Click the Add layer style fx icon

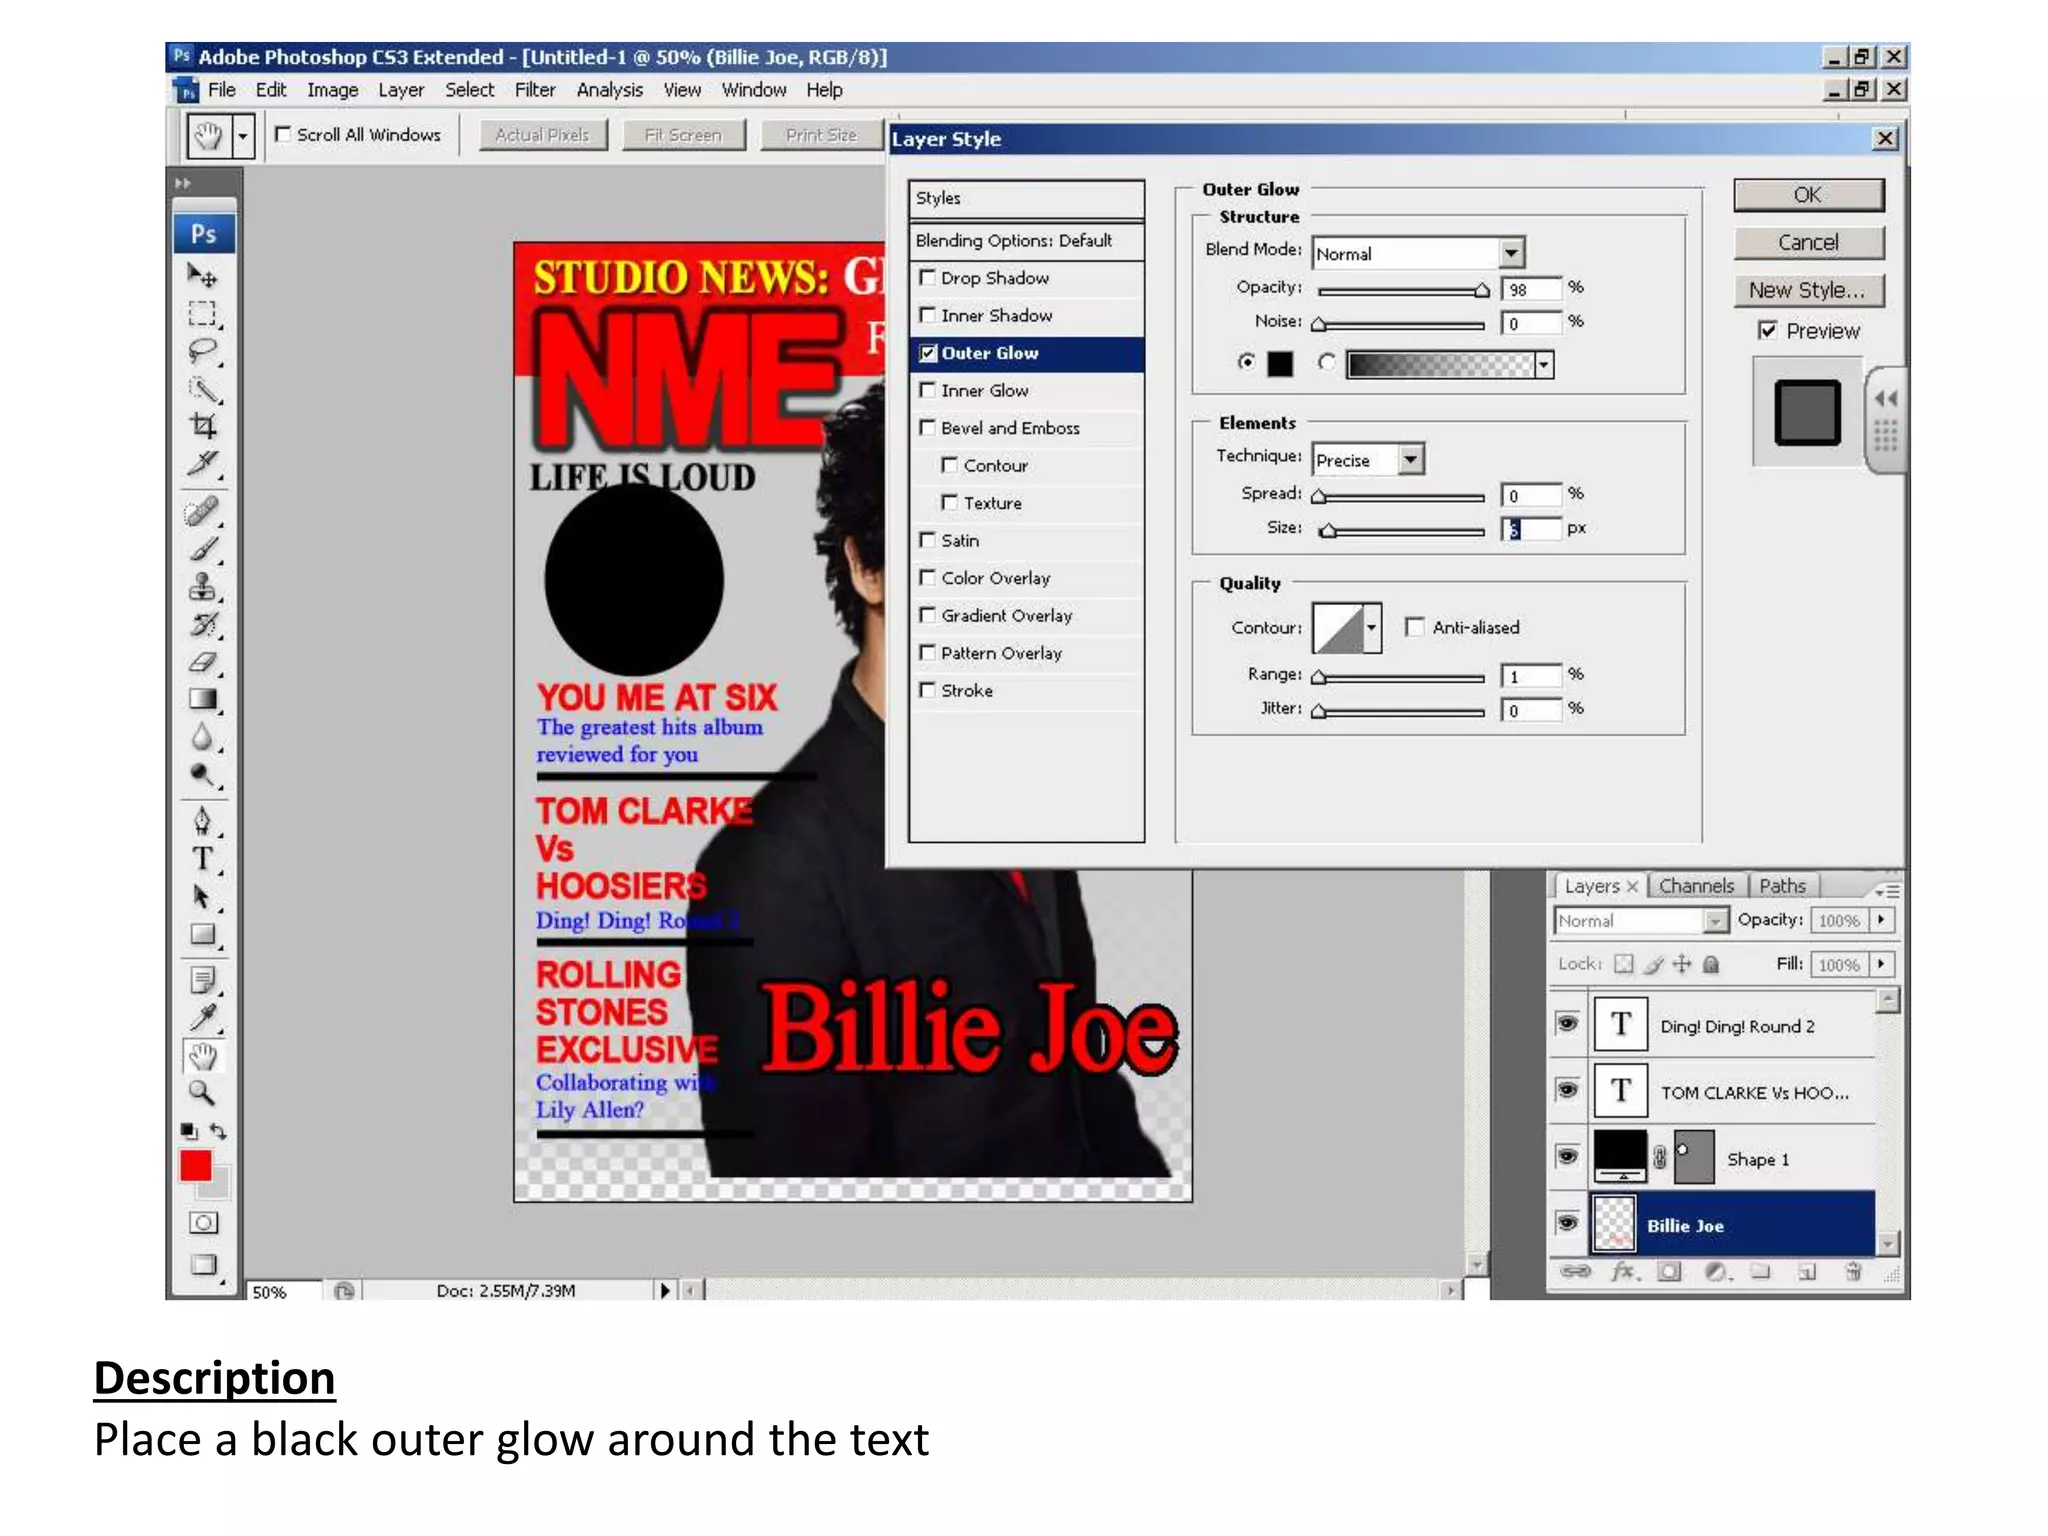(x=1622, y=1272)
